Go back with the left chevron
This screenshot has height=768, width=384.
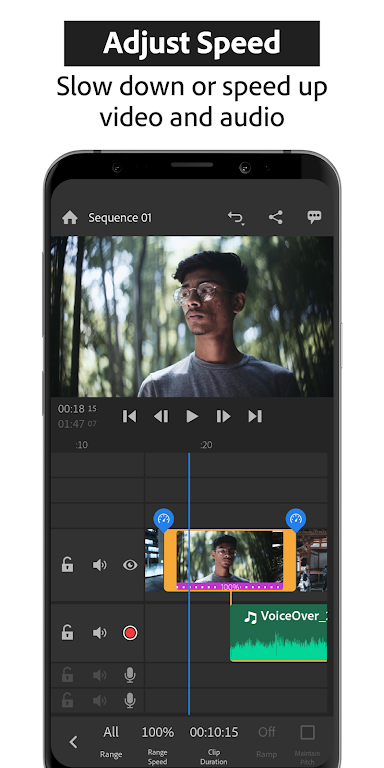pos(73,742)
